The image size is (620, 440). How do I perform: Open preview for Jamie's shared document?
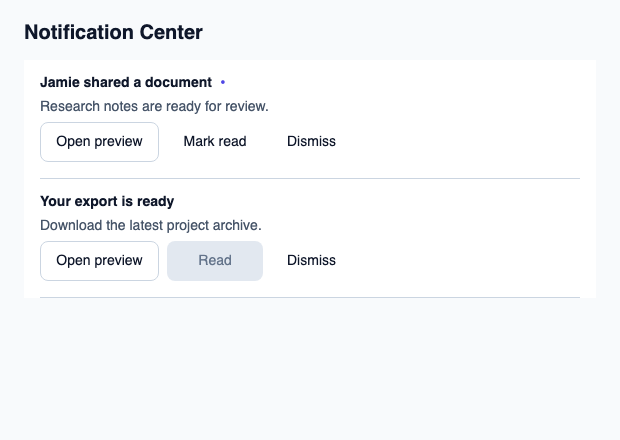(99, 142)
